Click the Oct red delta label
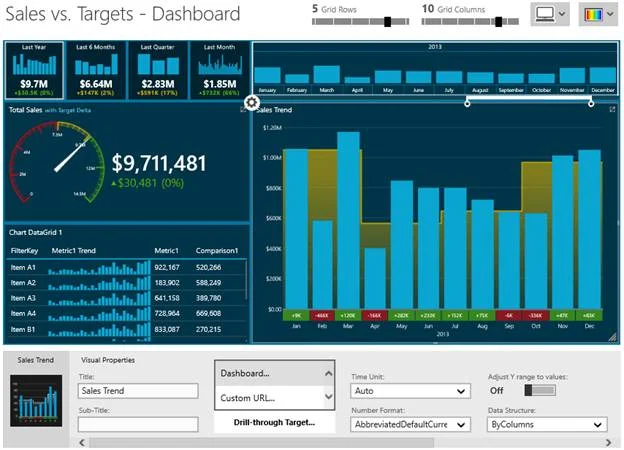Viewport: 624px width, 450px height. pyautogui.click(x=536, y=316)
